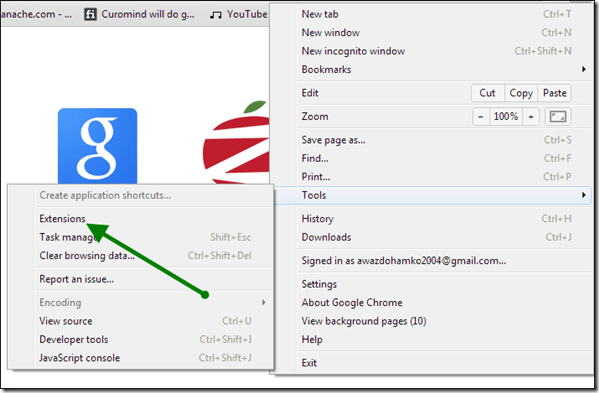This screenshot has width=599, height=393.
Task: Click the YouTube music note bookmark icon
Action: tap(216, 15)
